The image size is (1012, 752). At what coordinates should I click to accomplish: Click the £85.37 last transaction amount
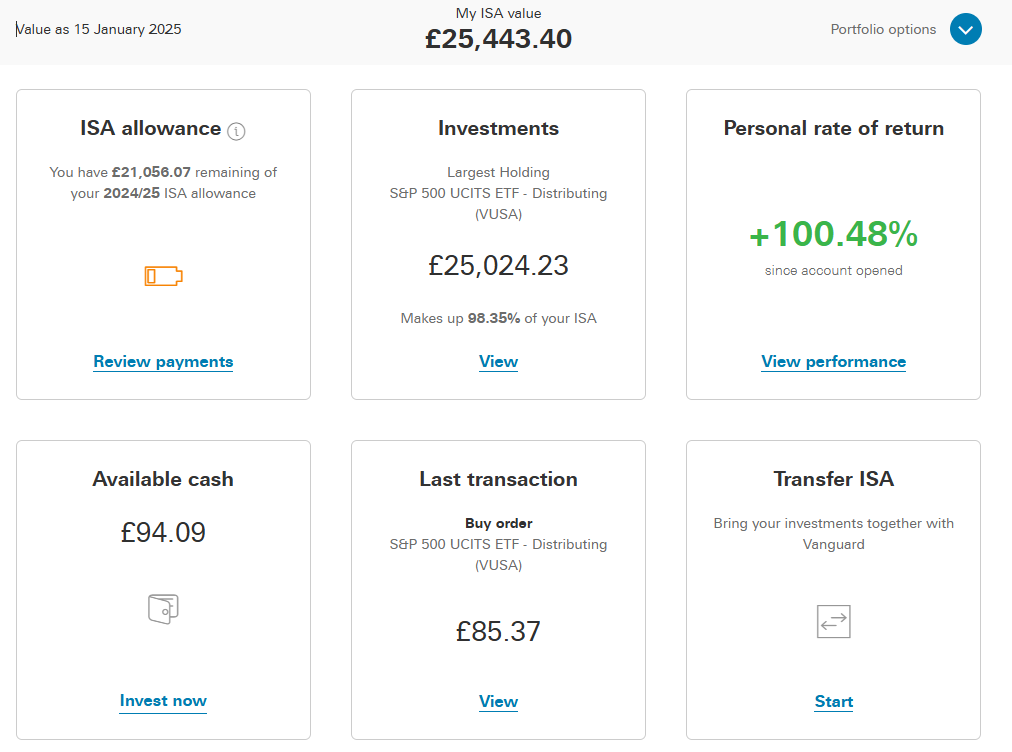click(x=498, y=631)
